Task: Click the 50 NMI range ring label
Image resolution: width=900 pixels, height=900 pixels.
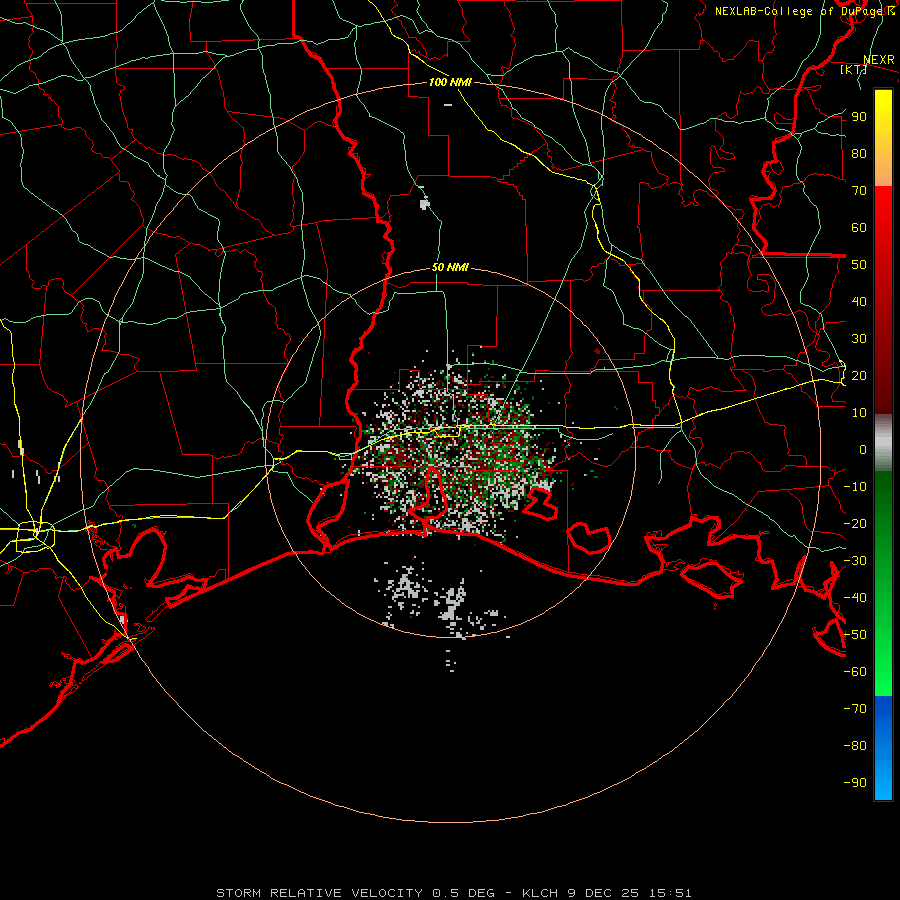Action: 450,267
